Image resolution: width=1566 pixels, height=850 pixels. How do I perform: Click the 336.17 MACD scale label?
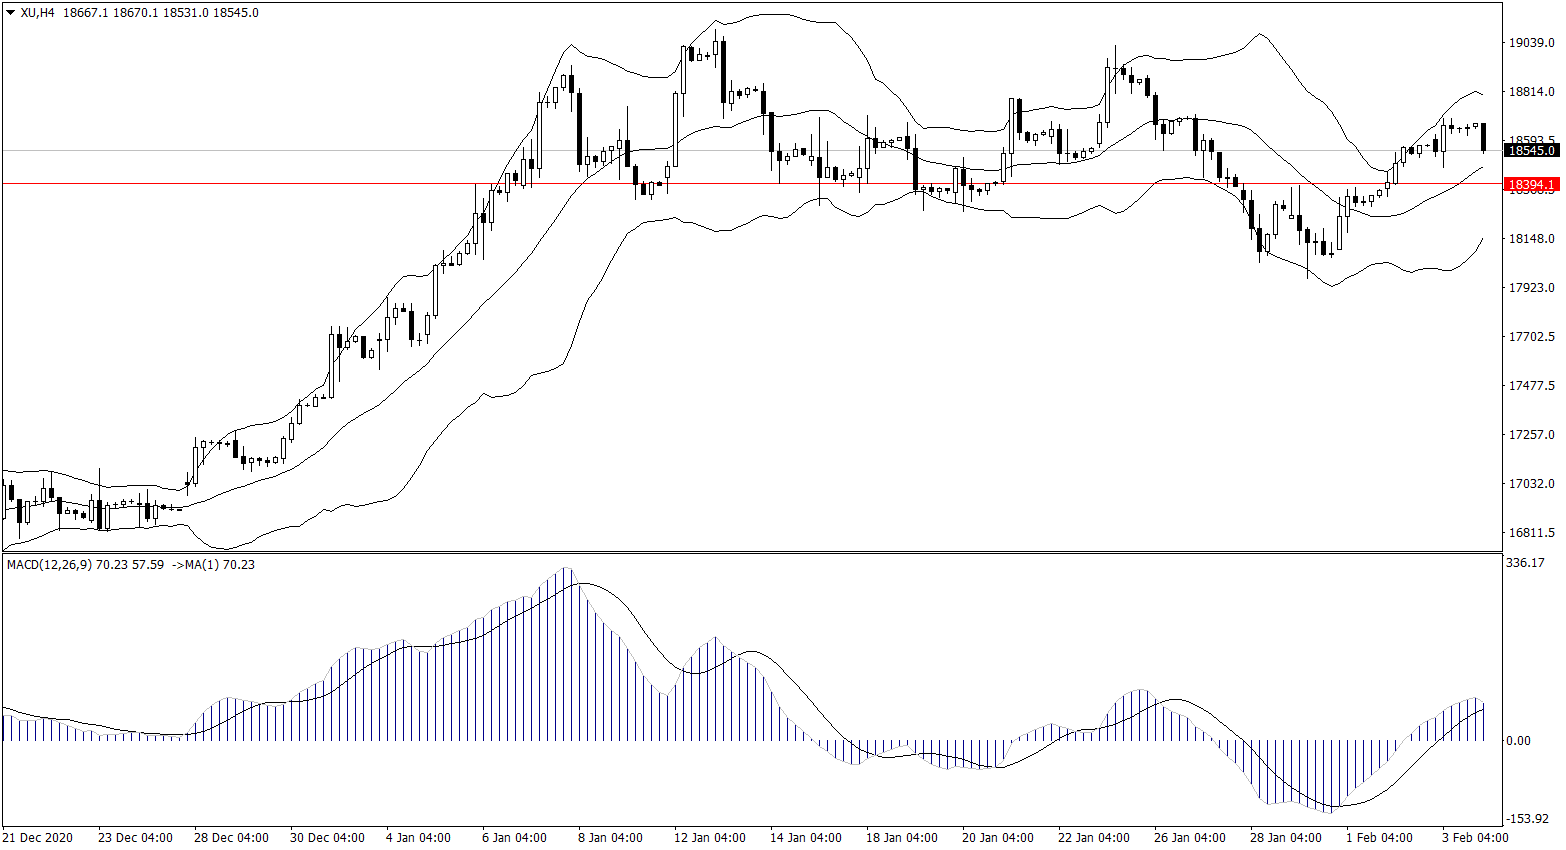[1525, 564]
